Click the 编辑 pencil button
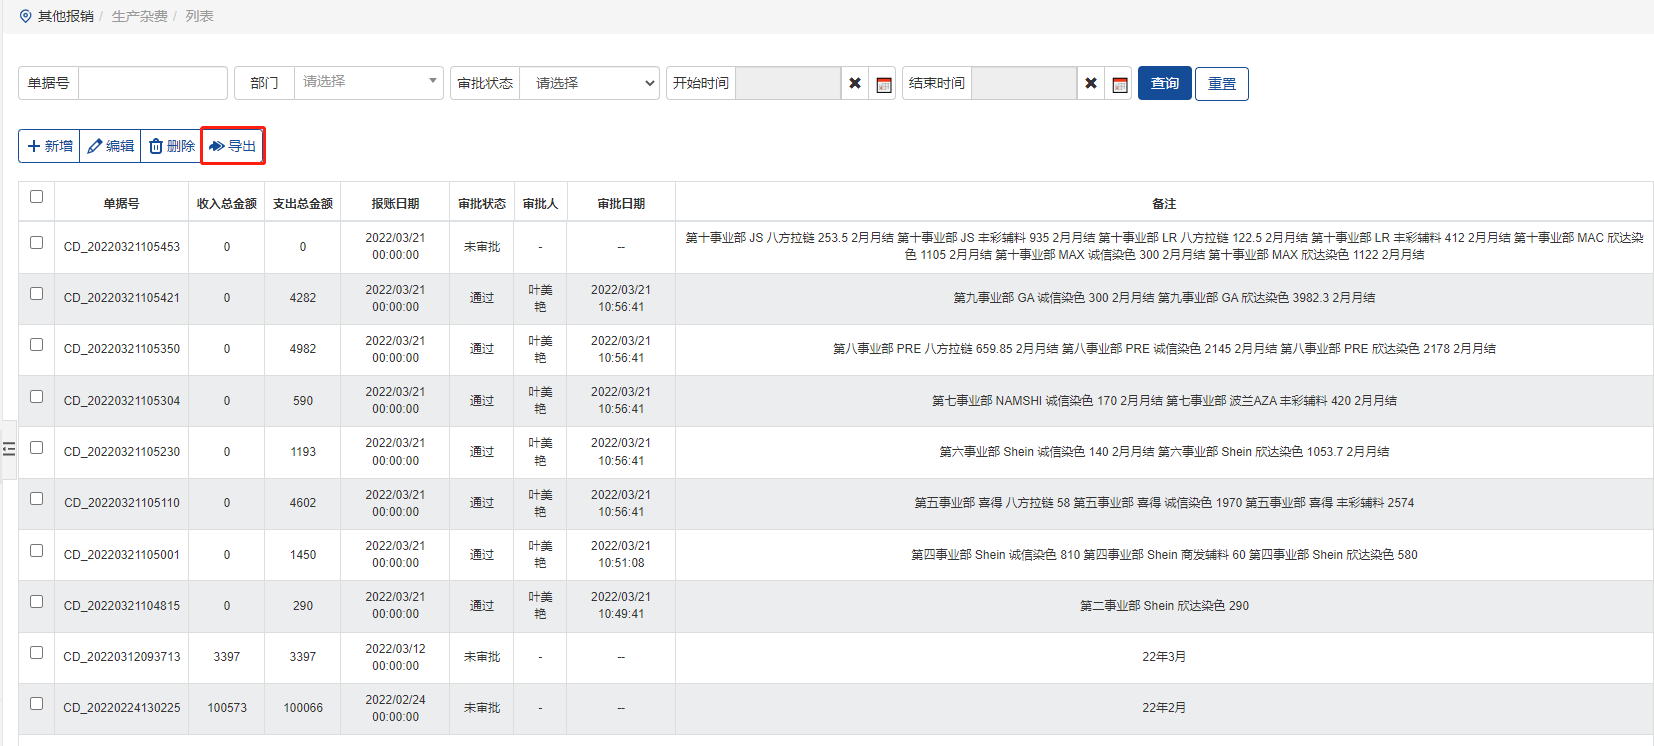Viewport: 1654px width, 746px height. click(x=111, y=146)
